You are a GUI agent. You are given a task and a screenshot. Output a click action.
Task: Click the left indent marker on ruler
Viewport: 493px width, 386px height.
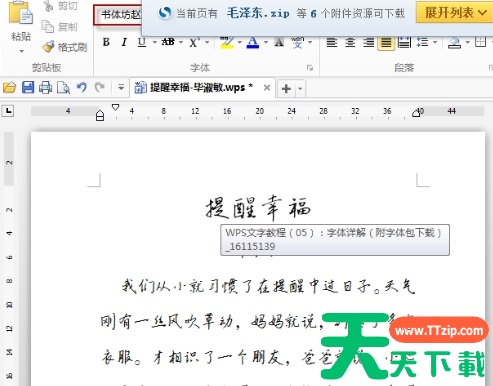pyautogui.click(x=100, y=116)
